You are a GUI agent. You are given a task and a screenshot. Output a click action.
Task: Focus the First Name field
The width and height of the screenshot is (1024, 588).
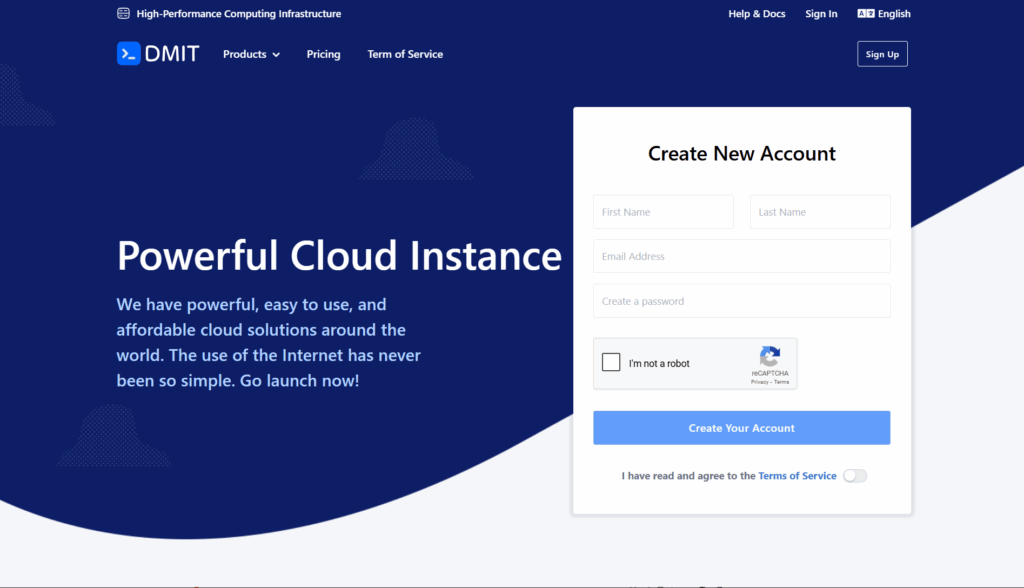pyautogui.click(x=663, y=212)
